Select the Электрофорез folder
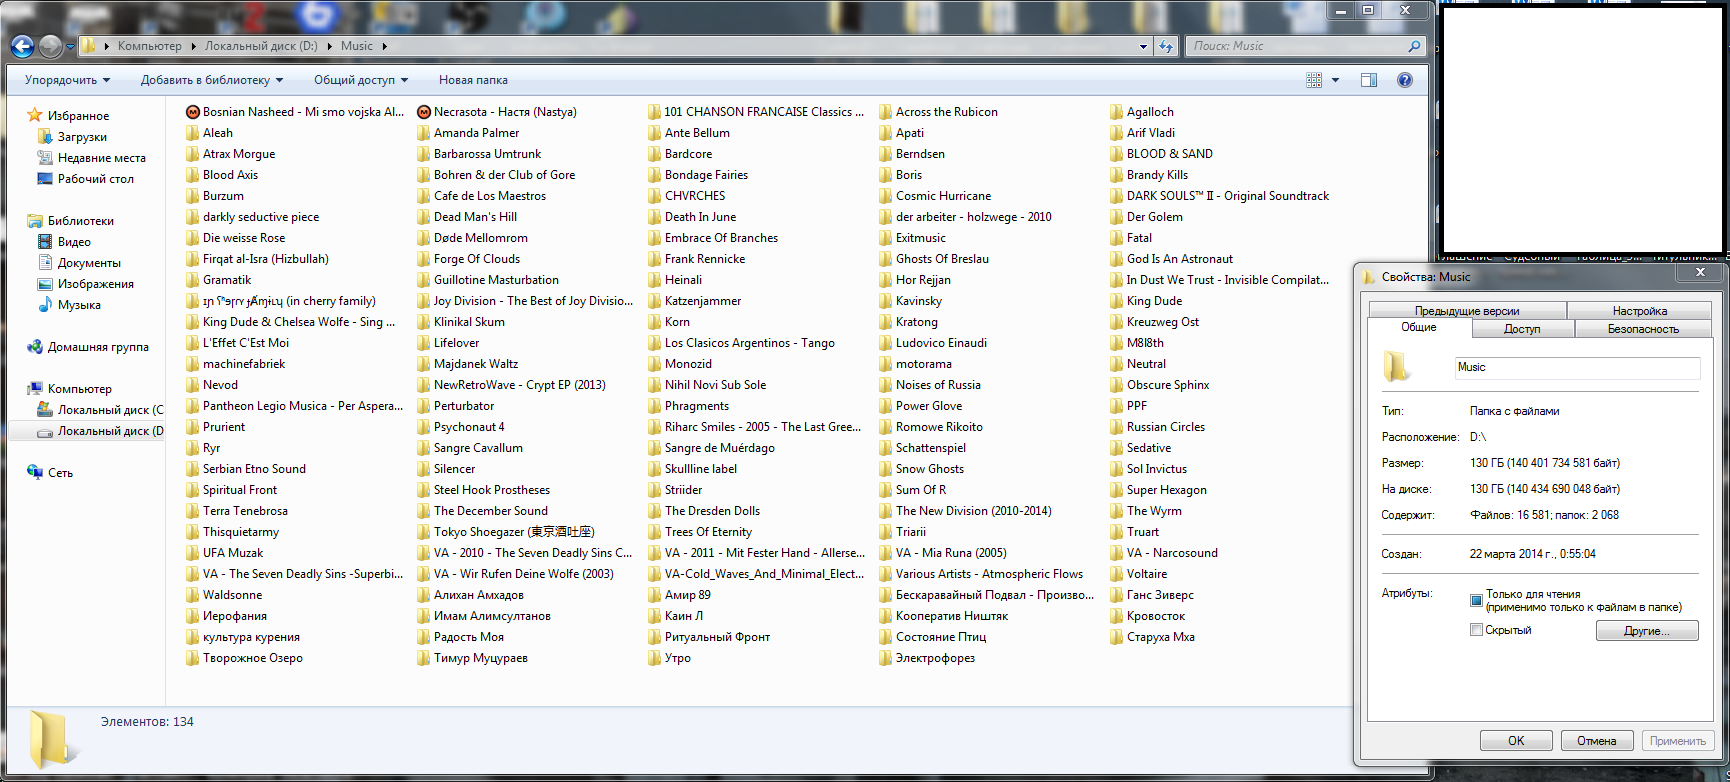The width and height of the screenshot is (1730, 782). click(927, 658)
